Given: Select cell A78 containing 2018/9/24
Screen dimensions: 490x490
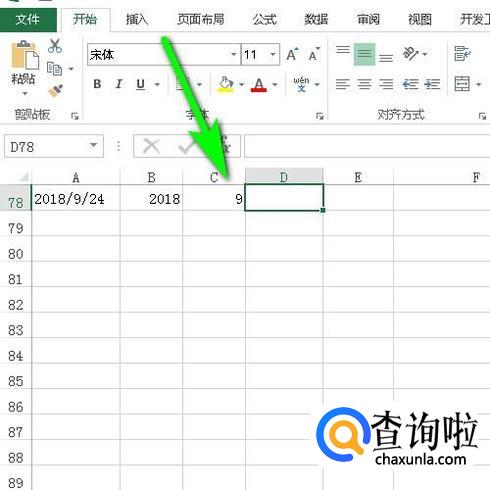Looking at the screenshot, I should click(x=76, y=199).
